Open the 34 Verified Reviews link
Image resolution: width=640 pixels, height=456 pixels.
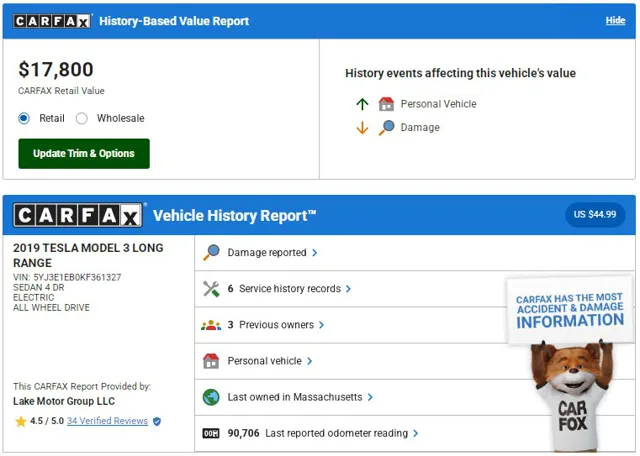[x=107, y=421]
